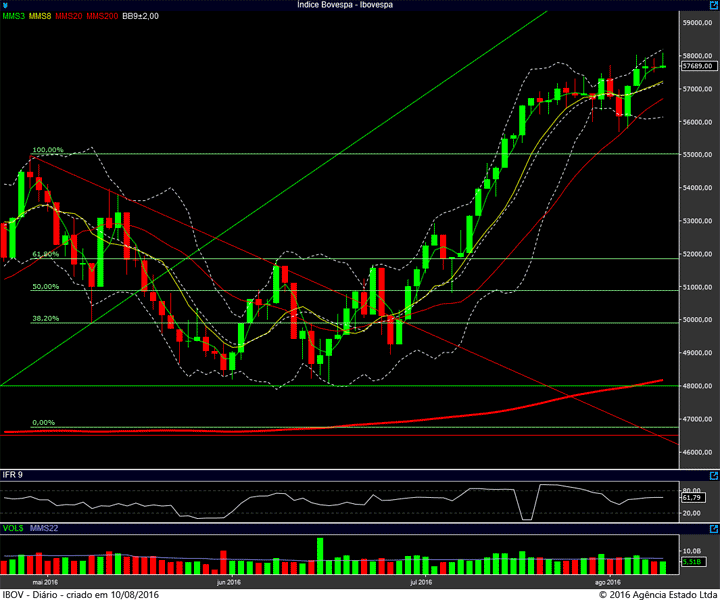This screenshot has width=720, height=600.
Task: Select the MMS8 indicator label
Action: 40,16
